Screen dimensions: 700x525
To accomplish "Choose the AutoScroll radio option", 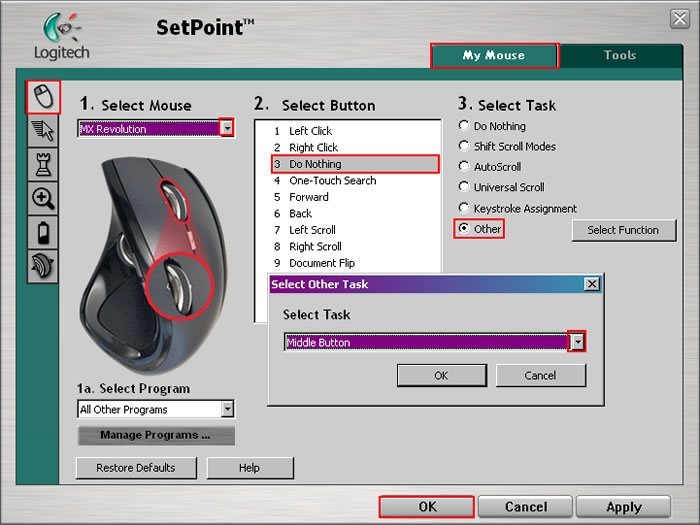I will click(464, 166).
